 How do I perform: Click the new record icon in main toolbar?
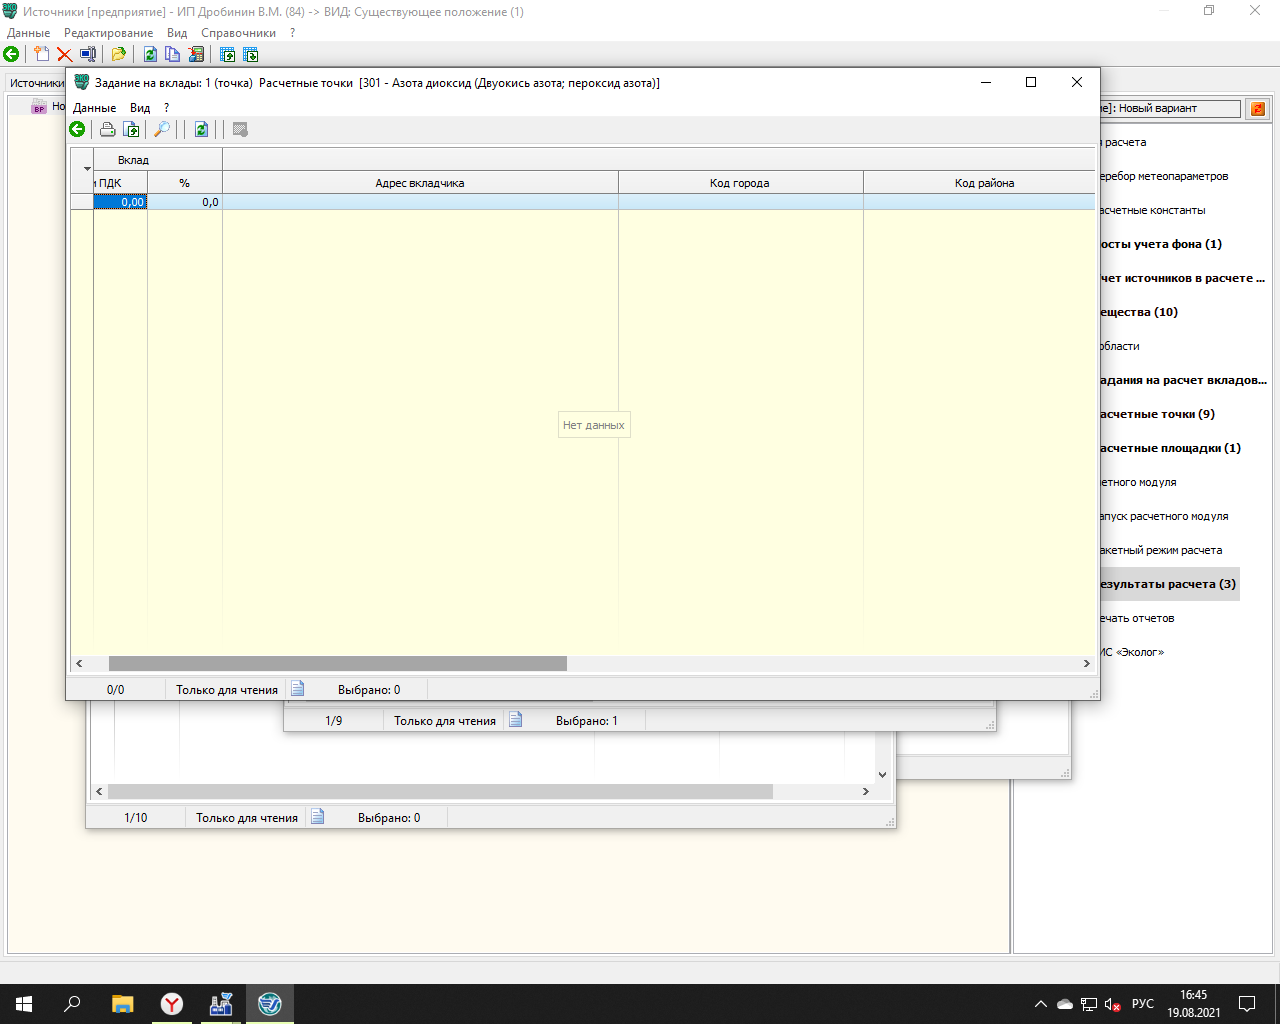(x=41, y=55)
